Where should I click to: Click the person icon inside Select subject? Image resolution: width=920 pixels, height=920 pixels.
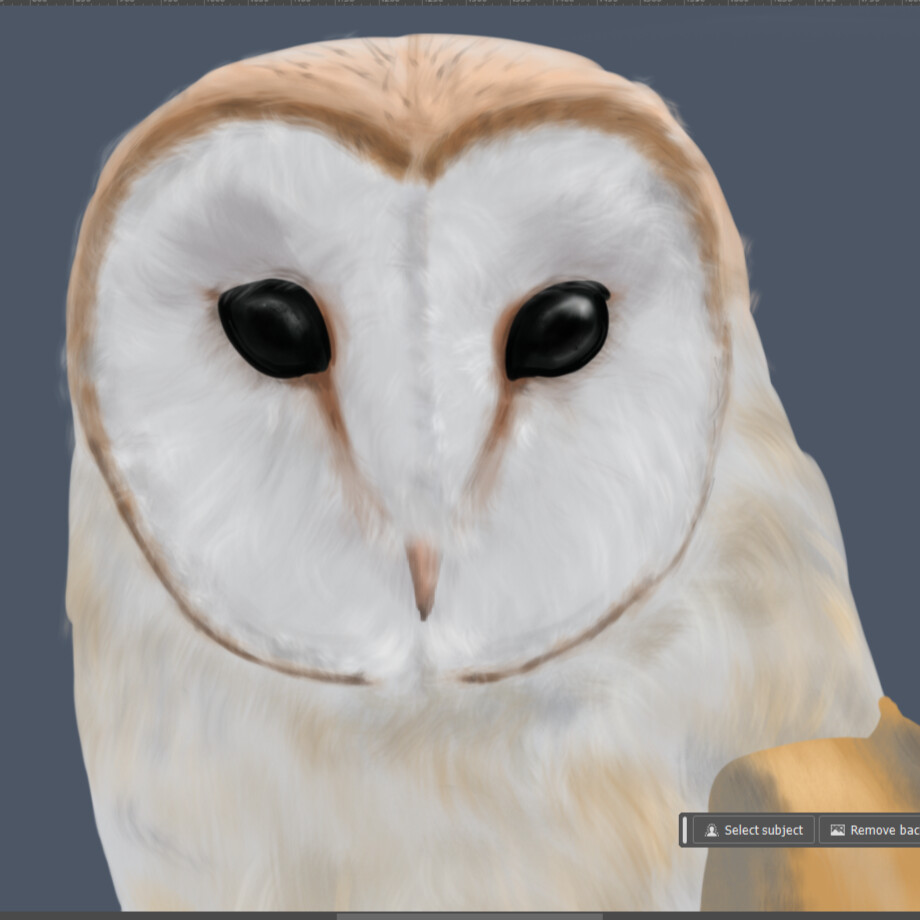click(x=712, y=830)
